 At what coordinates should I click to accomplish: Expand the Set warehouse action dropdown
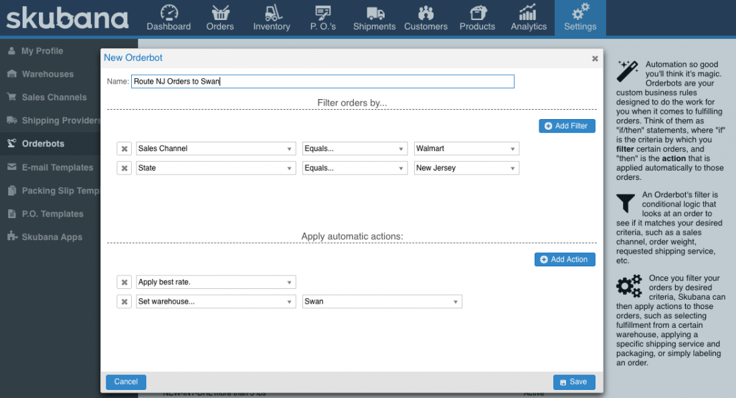pos(216,301)
